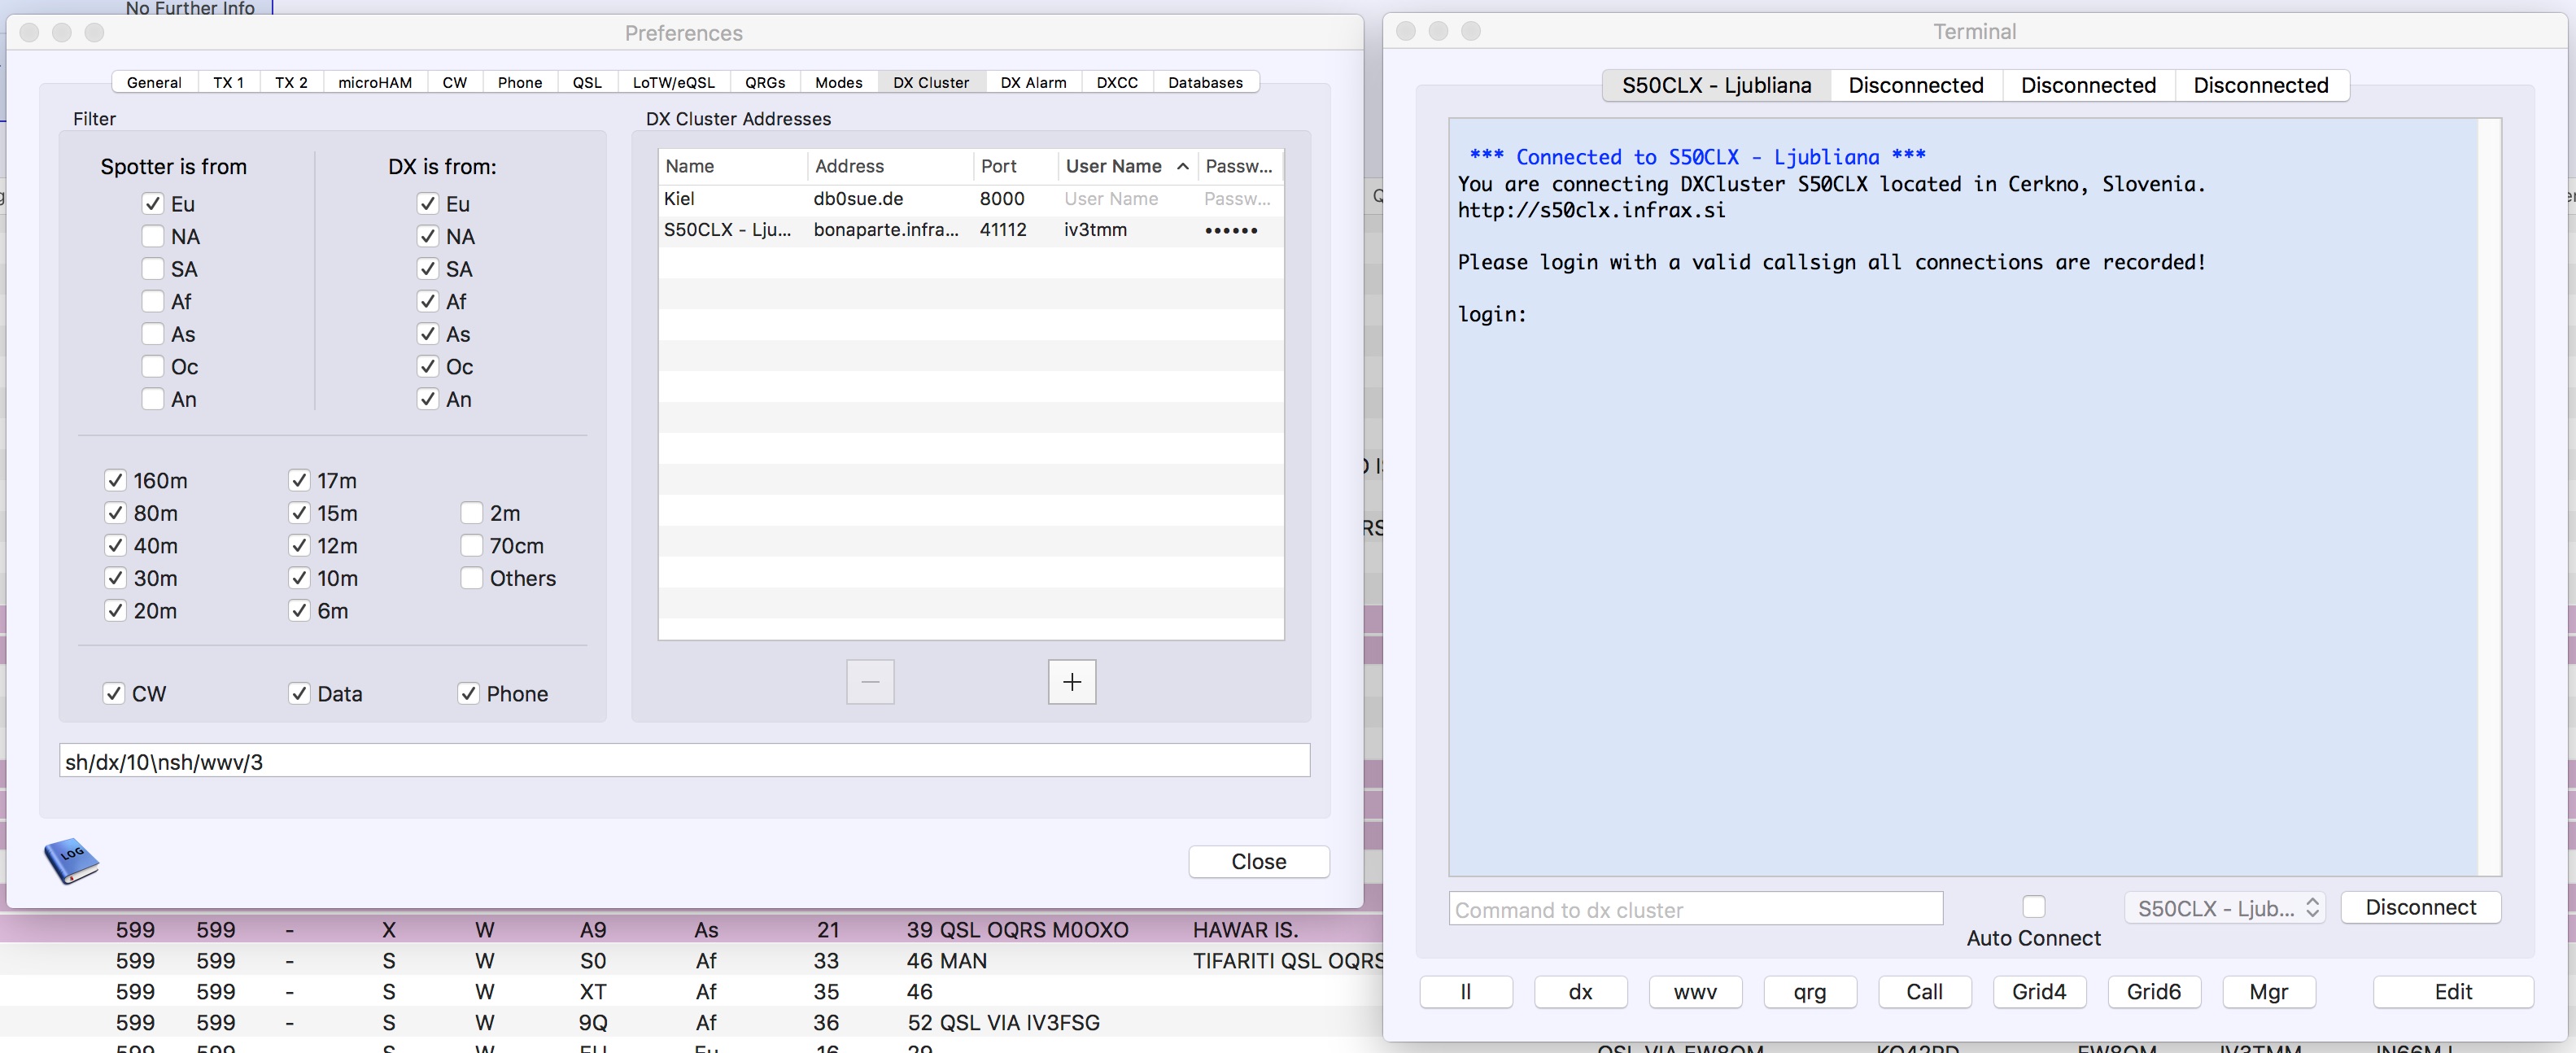Image resolution: width=2576 pixels, height=1053 pixels.
Task: Open the QRGs preferences tab
Action: 765,83
